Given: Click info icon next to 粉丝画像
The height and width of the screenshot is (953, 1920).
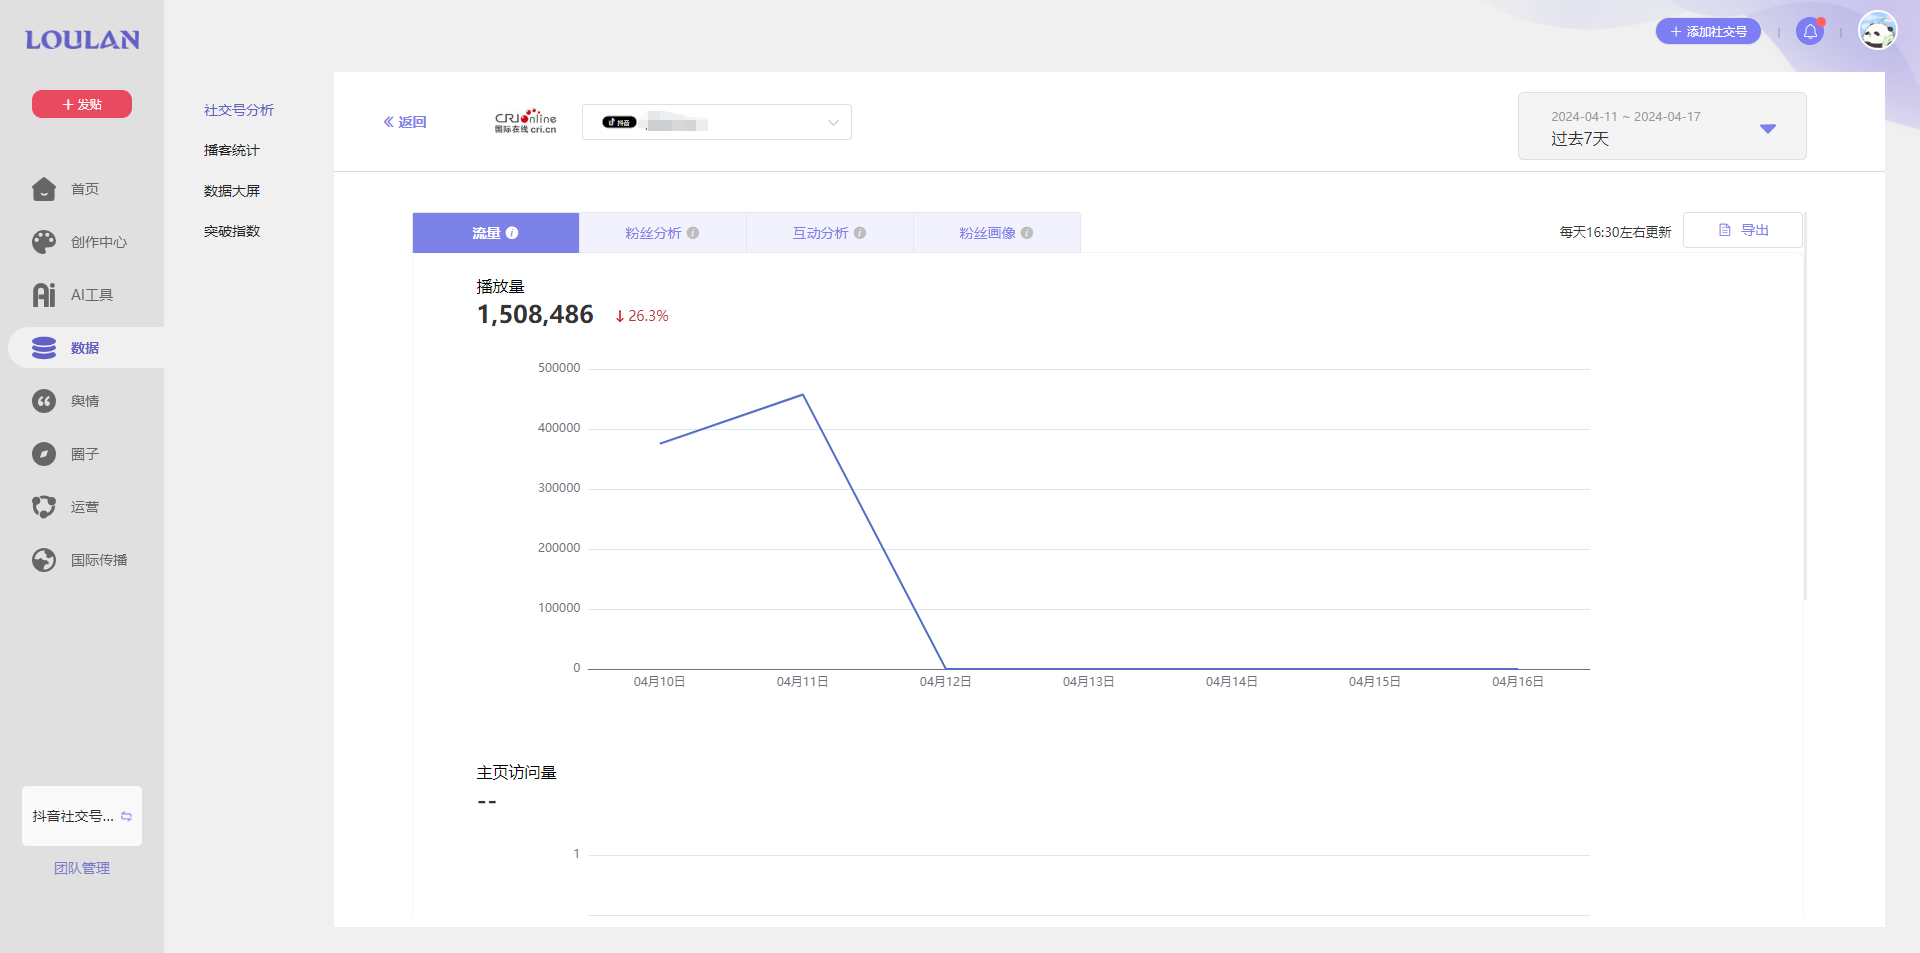Looking at the screenshot, I should point(1027,233).
